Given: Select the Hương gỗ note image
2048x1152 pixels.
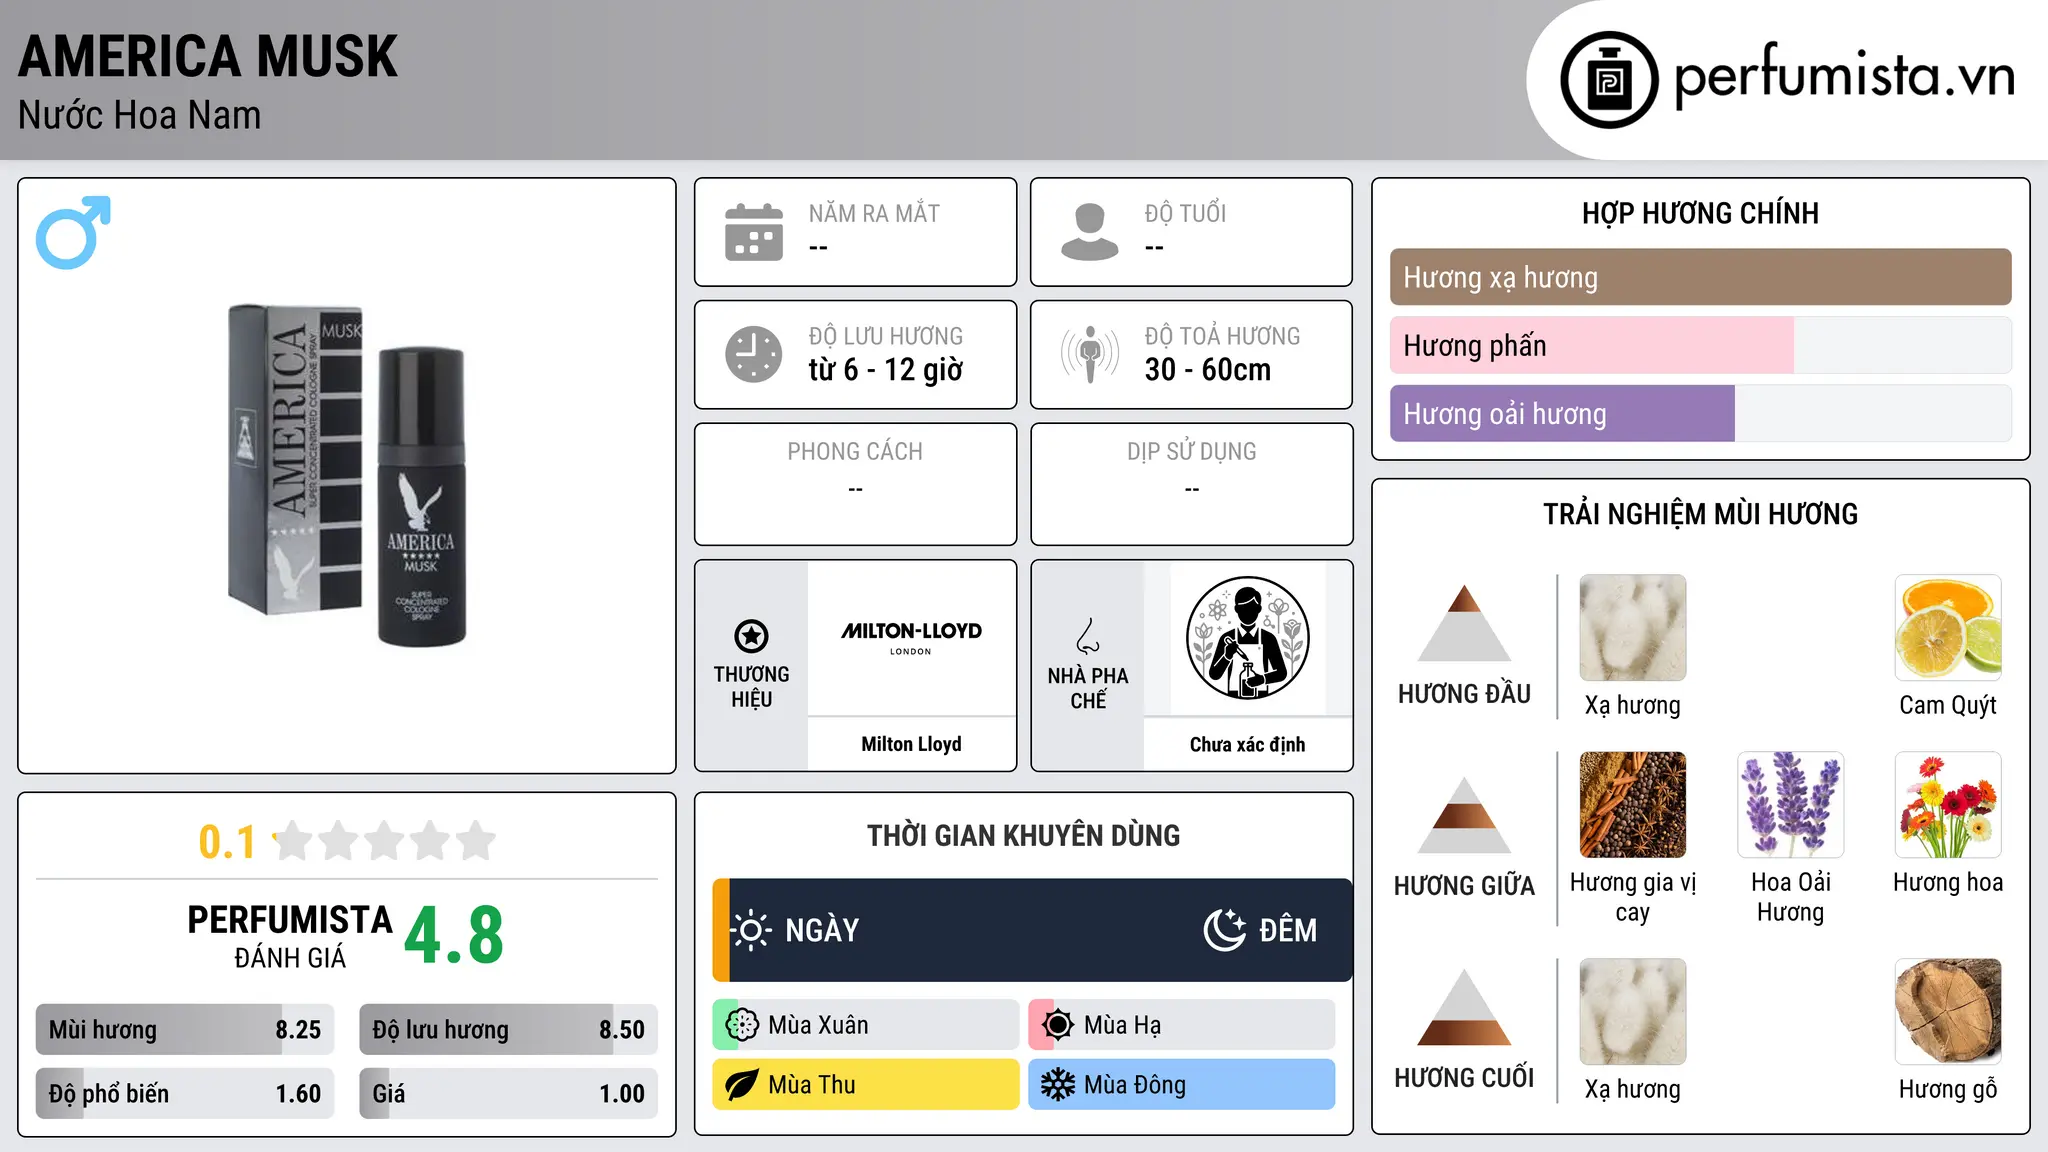Looking at the screenshot, I should [1948, 1012].
